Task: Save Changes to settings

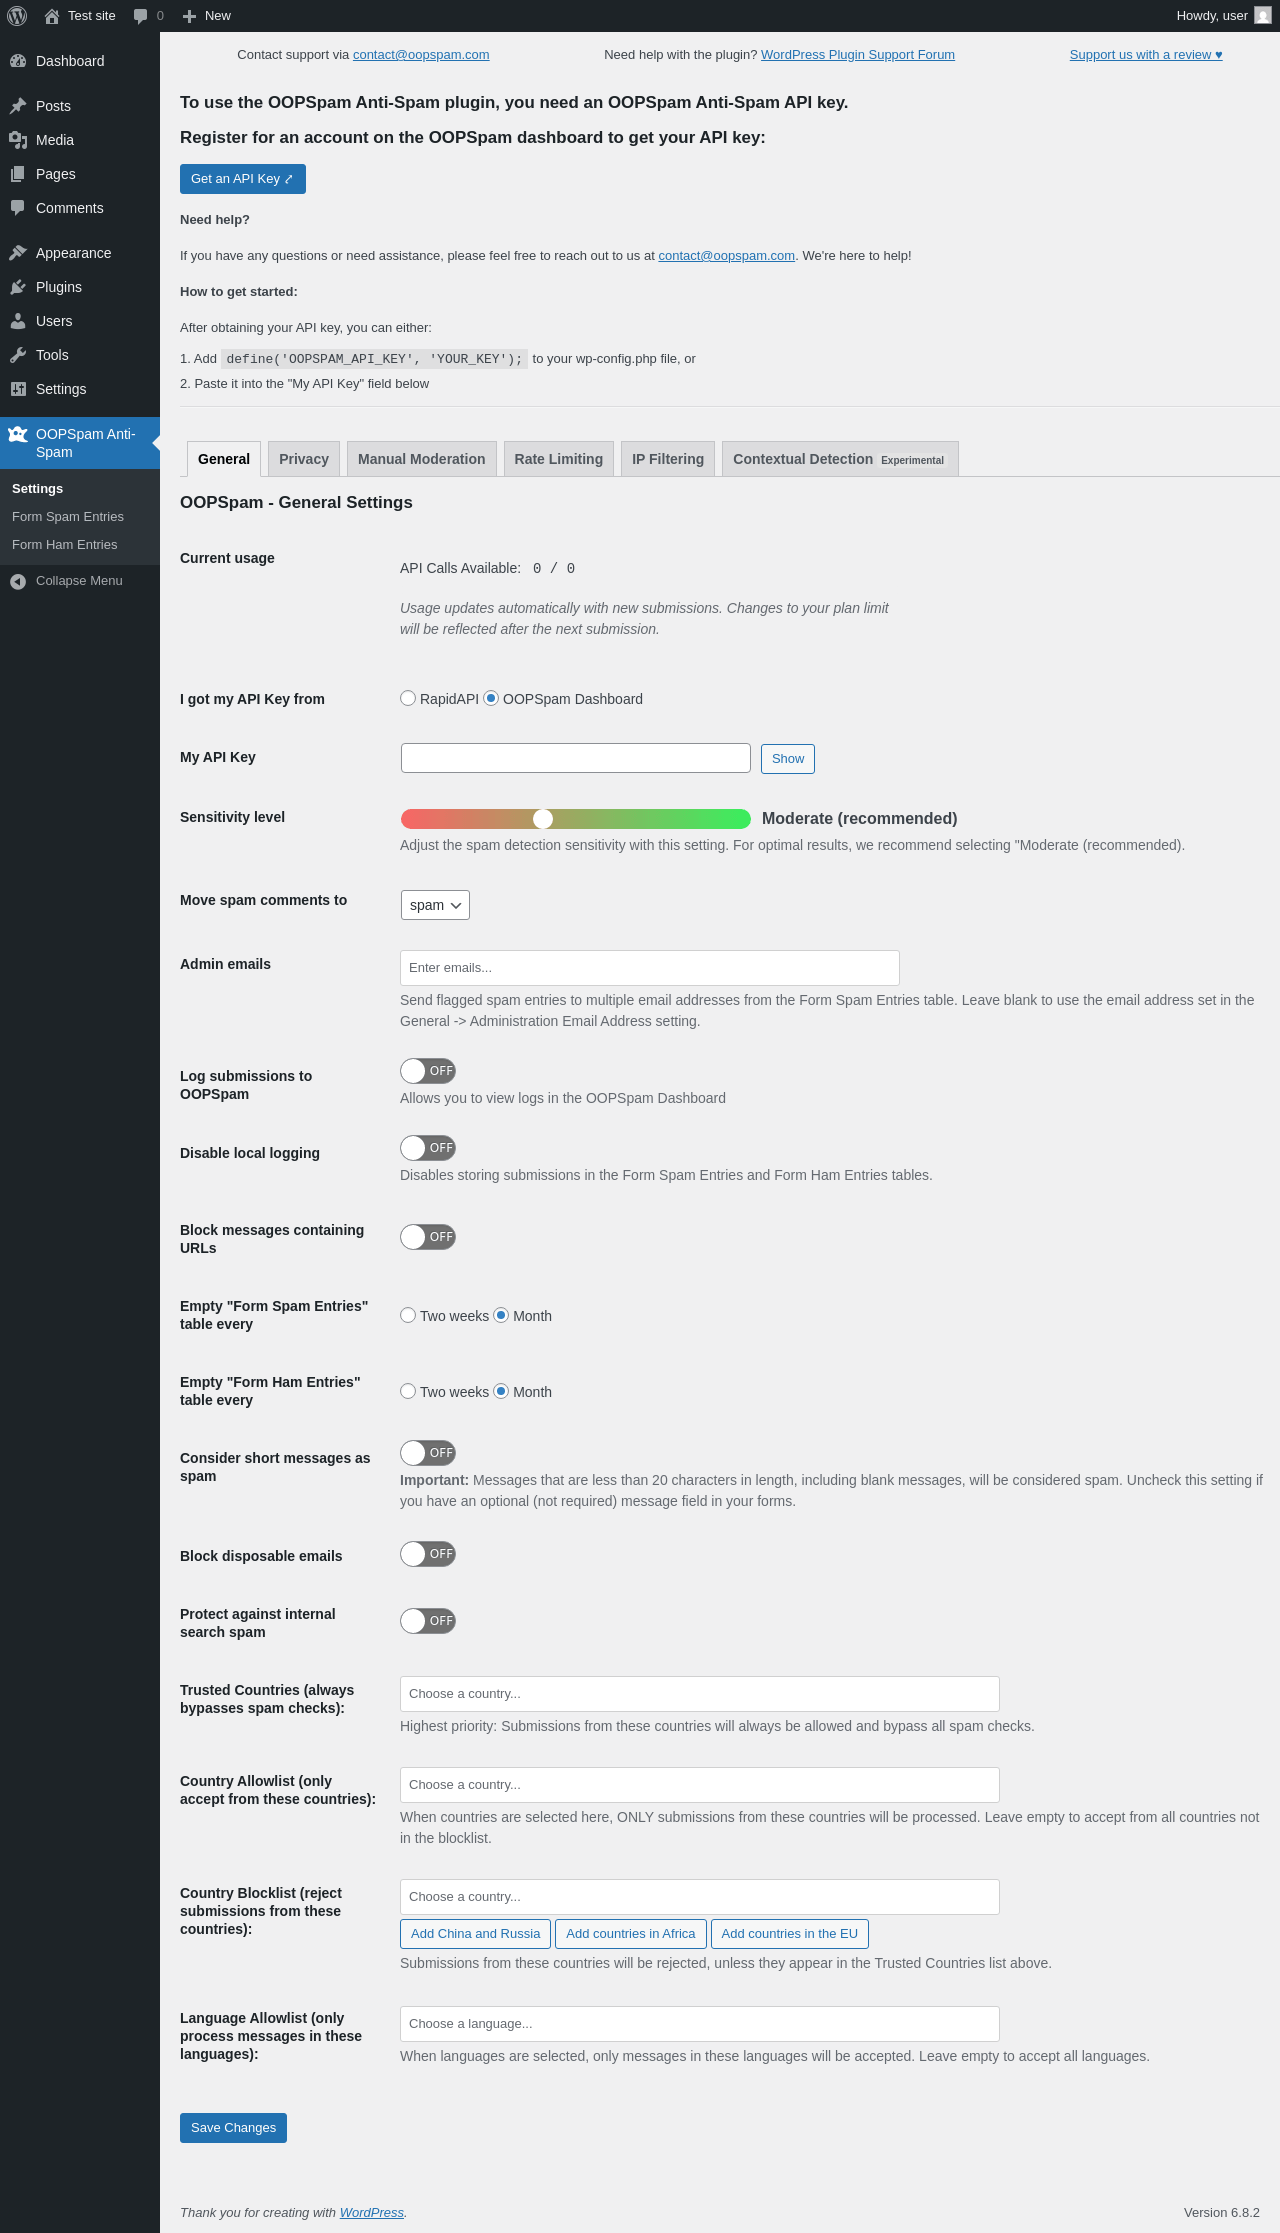Action: (233, 2128)
